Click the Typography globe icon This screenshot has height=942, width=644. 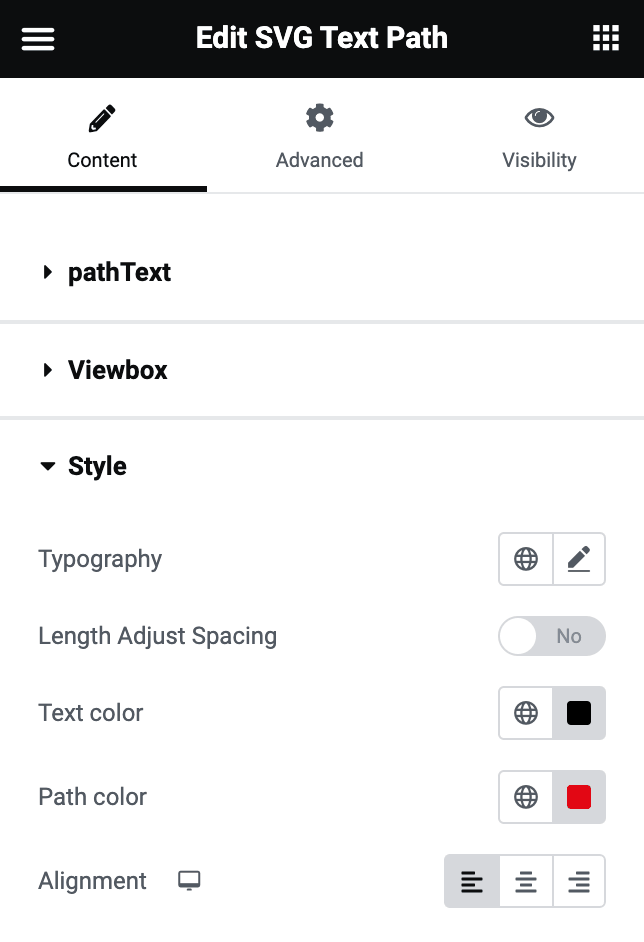[x=526, y=559]
